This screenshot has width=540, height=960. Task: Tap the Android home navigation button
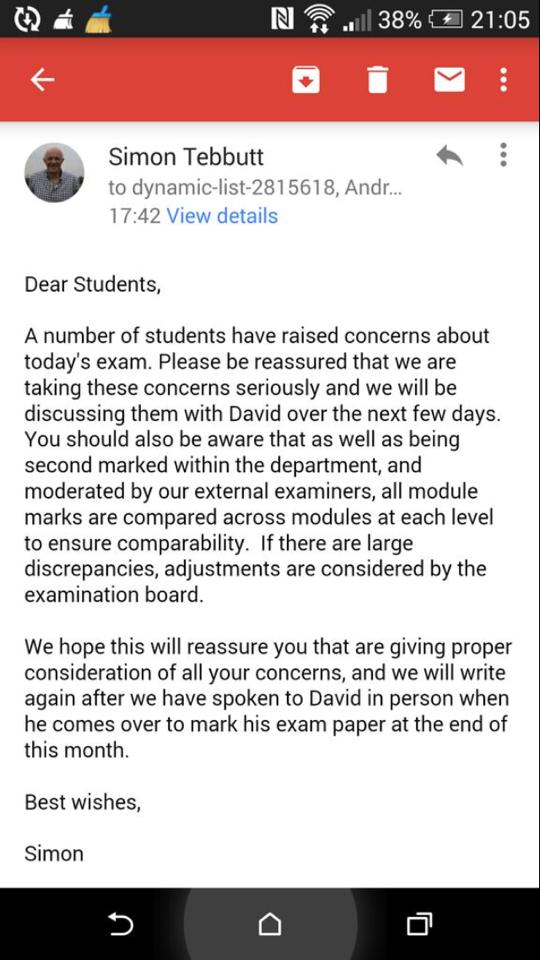270,923
